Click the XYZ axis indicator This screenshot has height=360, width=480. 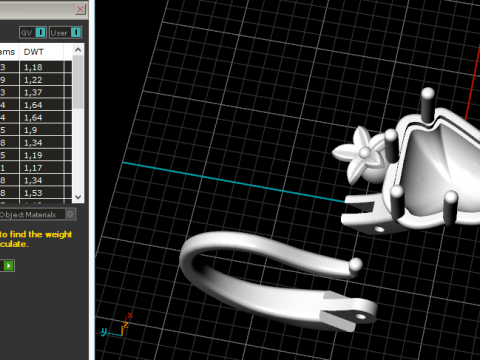click(x=117, y=325)
